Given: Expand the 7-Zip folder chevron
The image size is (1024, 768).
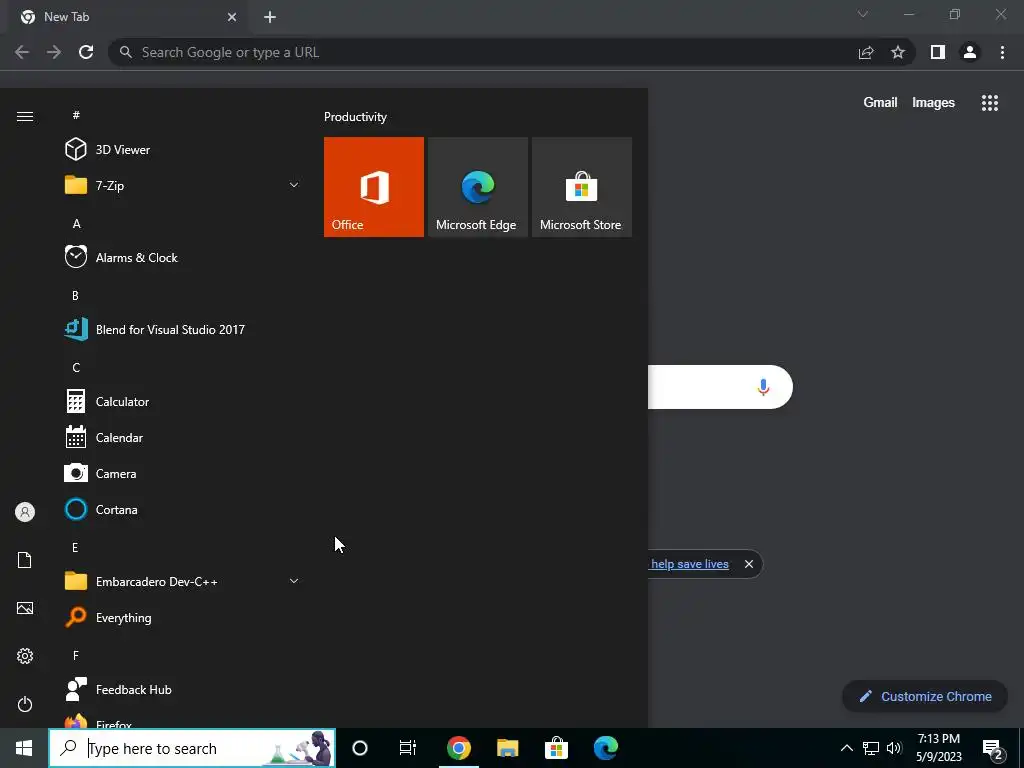Looking at the screenshot, I should 294,185.
